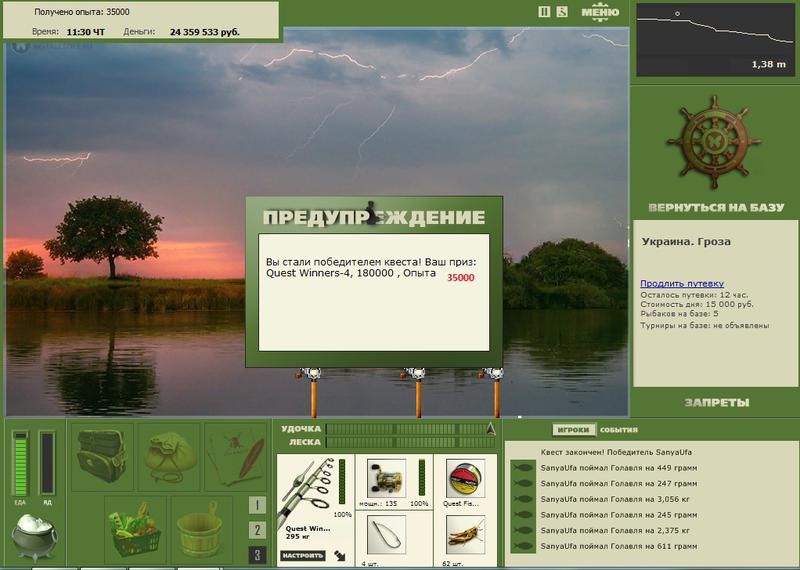800x570 pixels.
Task: Switch to rod slot 1
Action: point(257,505)
